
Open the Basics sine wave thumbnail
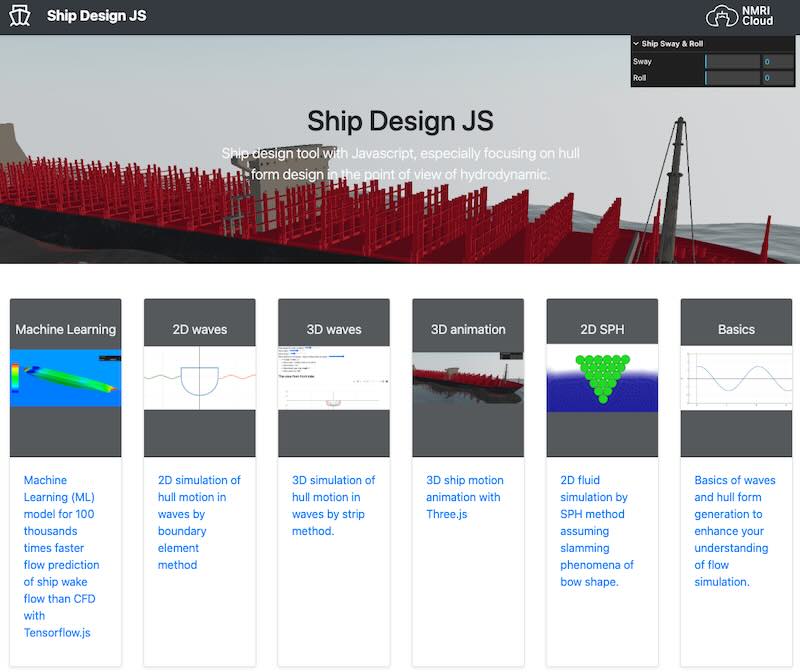tap(735, 378)
